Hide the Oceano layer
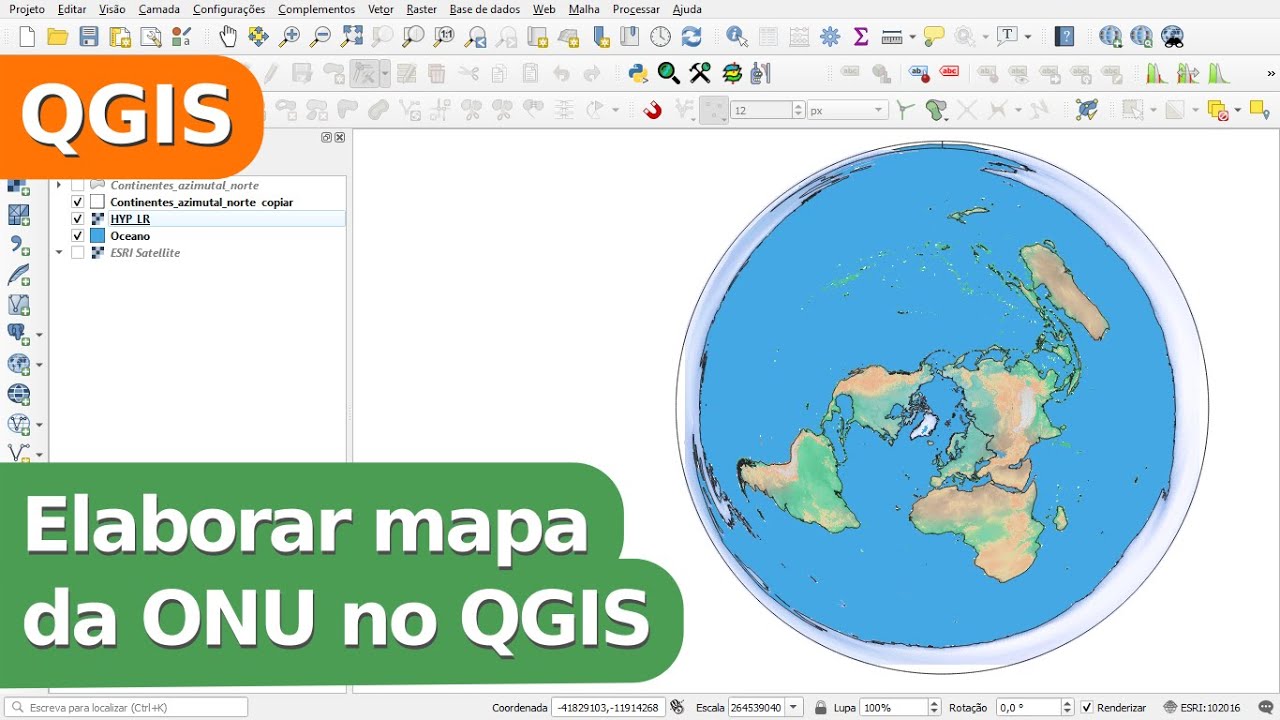 pyautogui.click(x=78, y=236)
